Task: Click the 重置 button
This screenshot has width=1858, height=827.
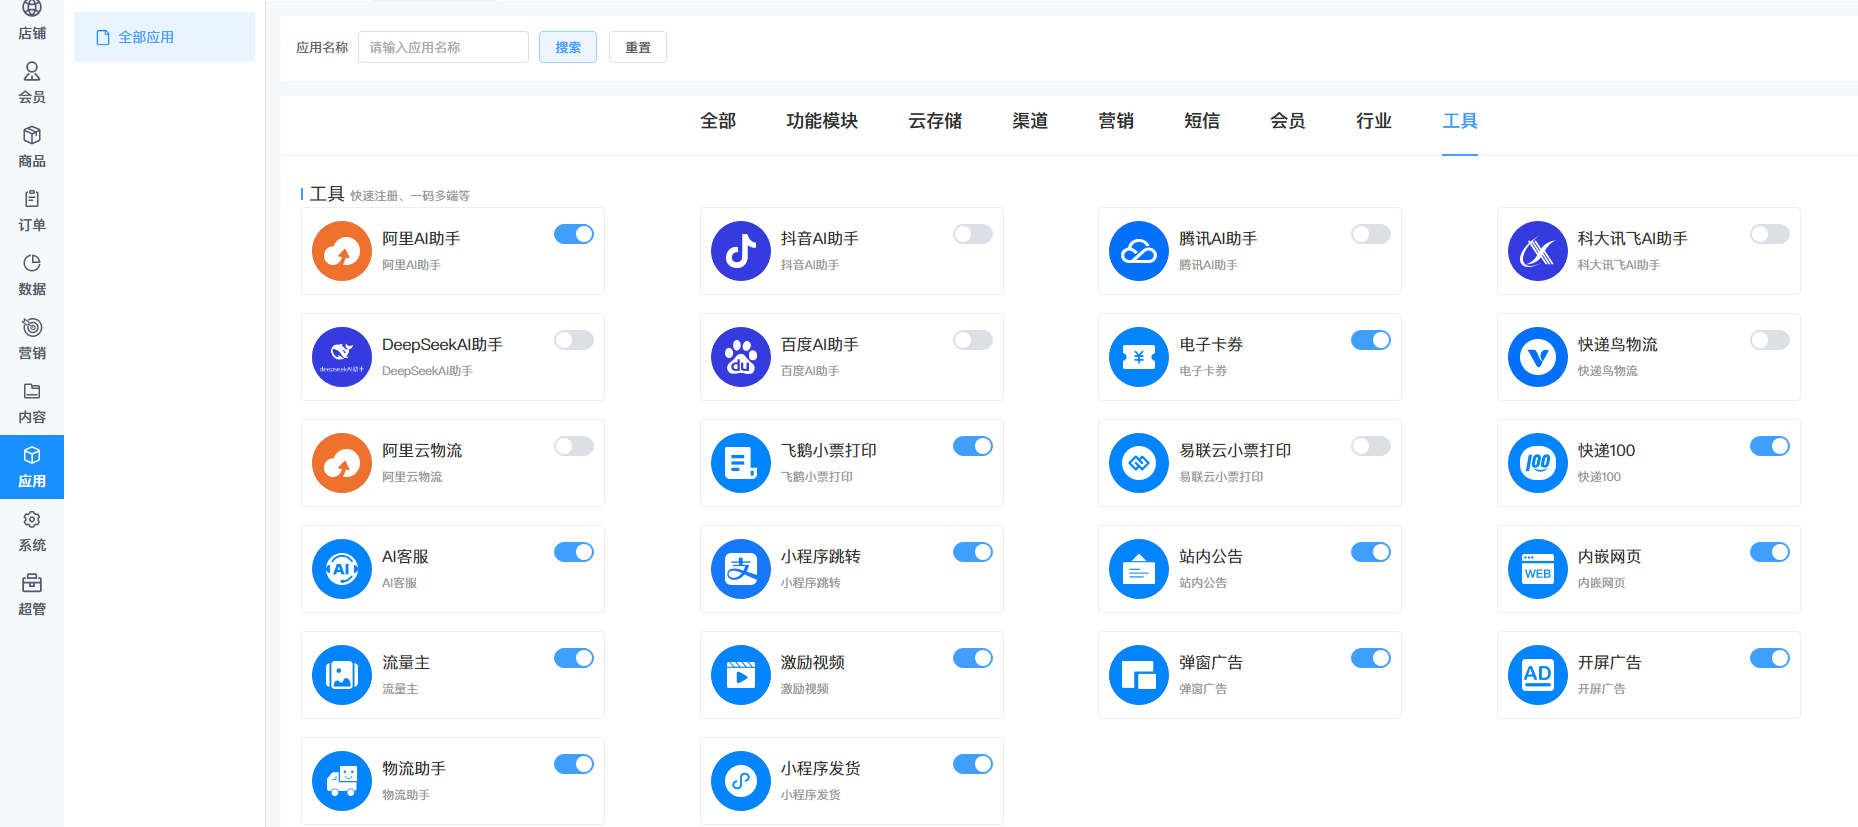Action: [x=638, y=47]
